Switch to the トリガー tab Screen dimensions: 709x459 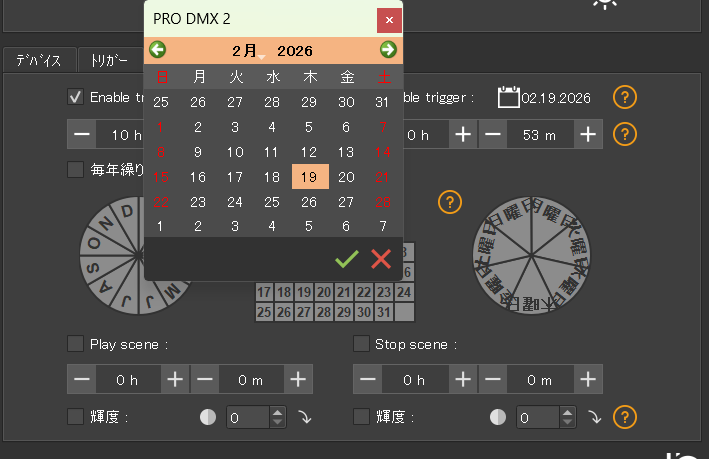pos(108,60)
